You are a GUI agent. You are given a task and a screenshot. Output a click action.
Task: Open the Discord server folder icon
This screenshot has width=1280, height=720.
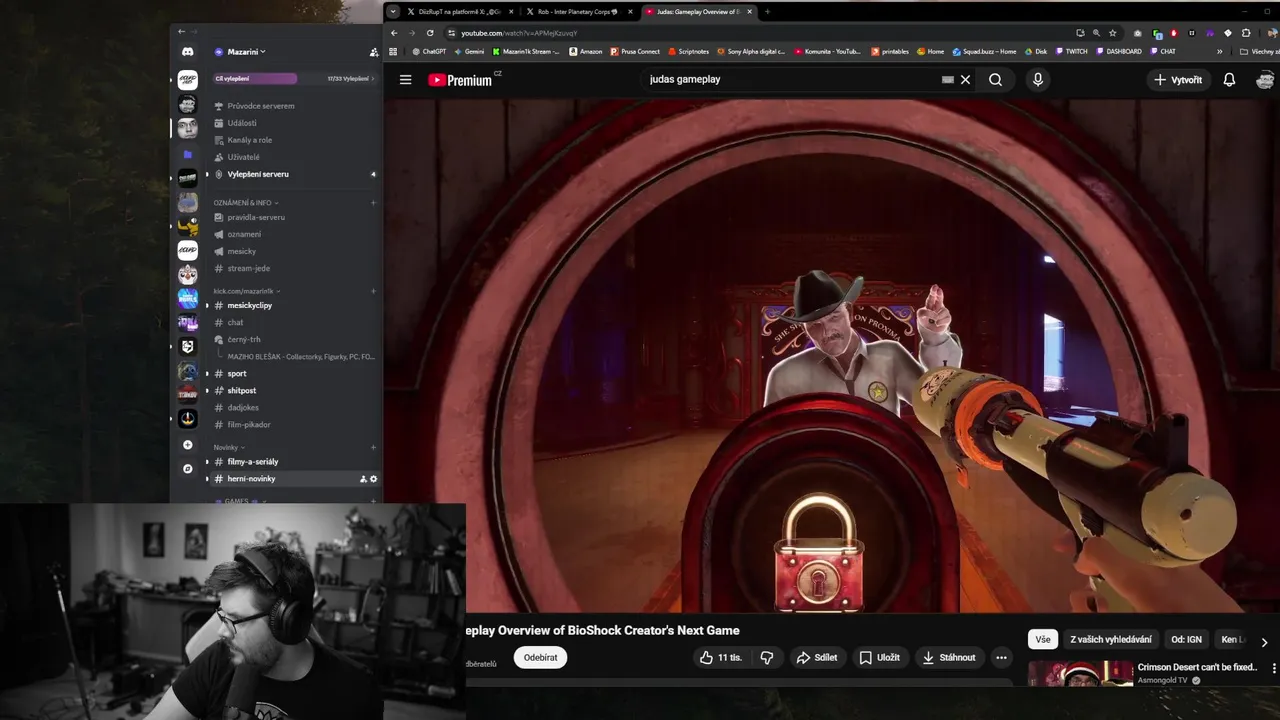click(x=187, y=154)
